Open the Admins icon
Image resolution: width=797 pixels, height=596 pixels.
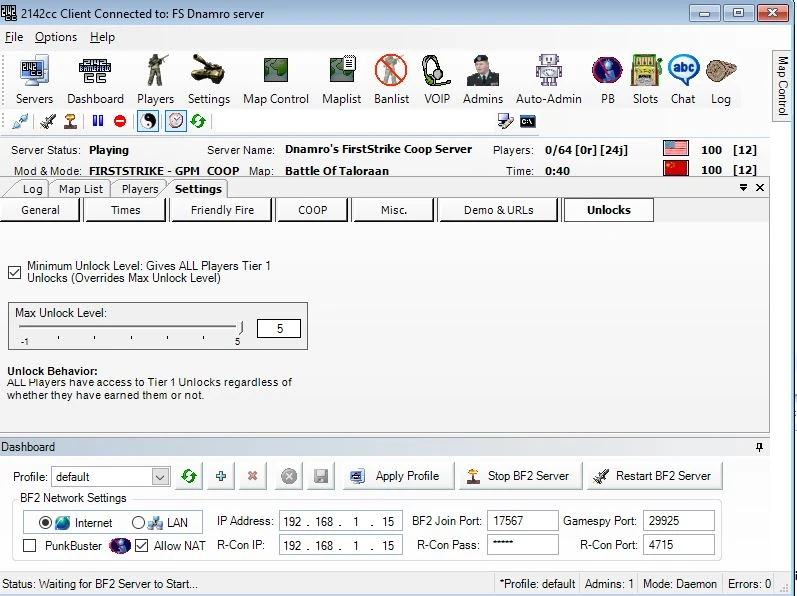[x=482, y=80]
